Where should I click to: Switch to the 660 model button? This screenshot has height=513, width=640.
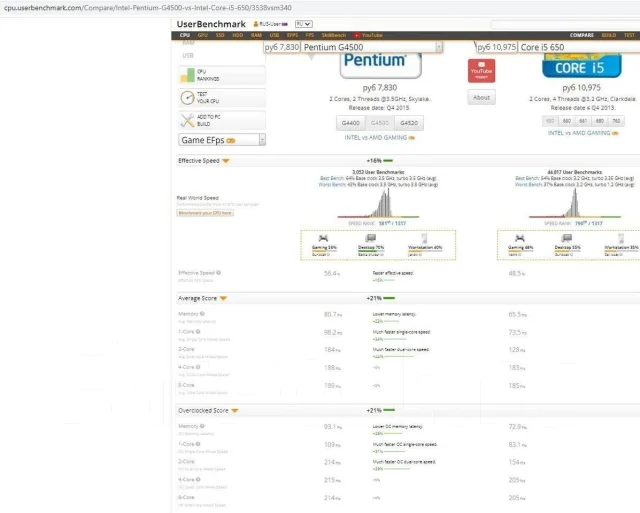coord(567,121)
